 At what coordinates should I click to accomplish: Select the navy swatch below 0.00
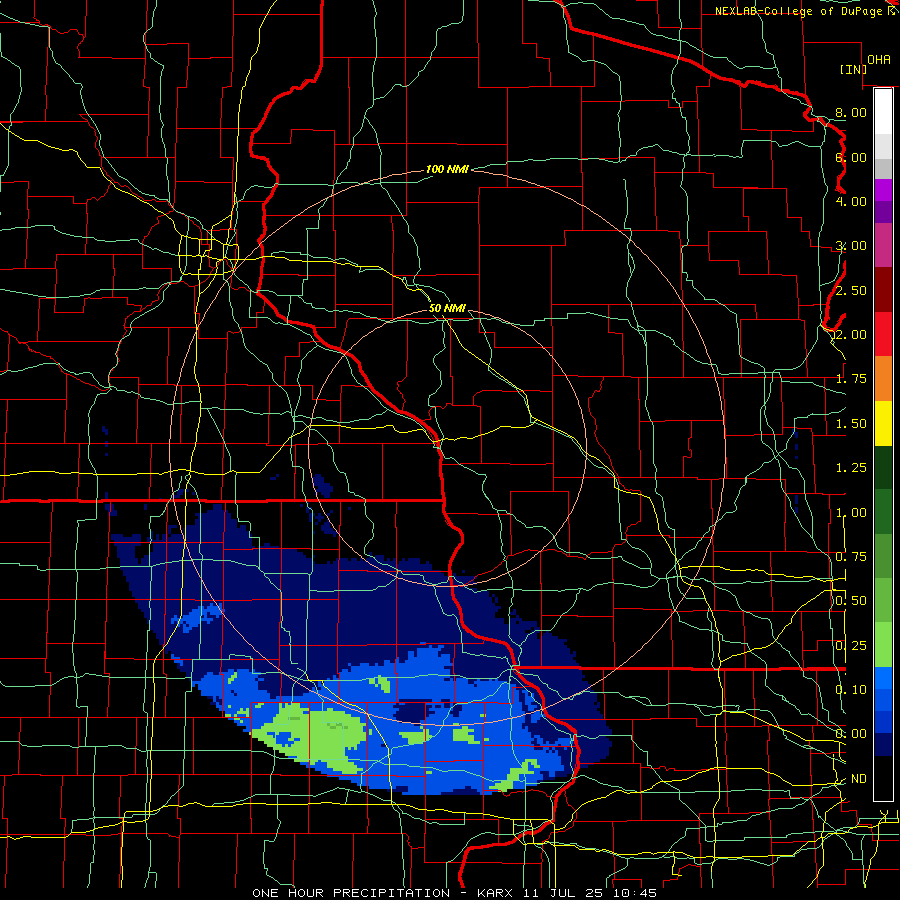[x=883, y=744]
